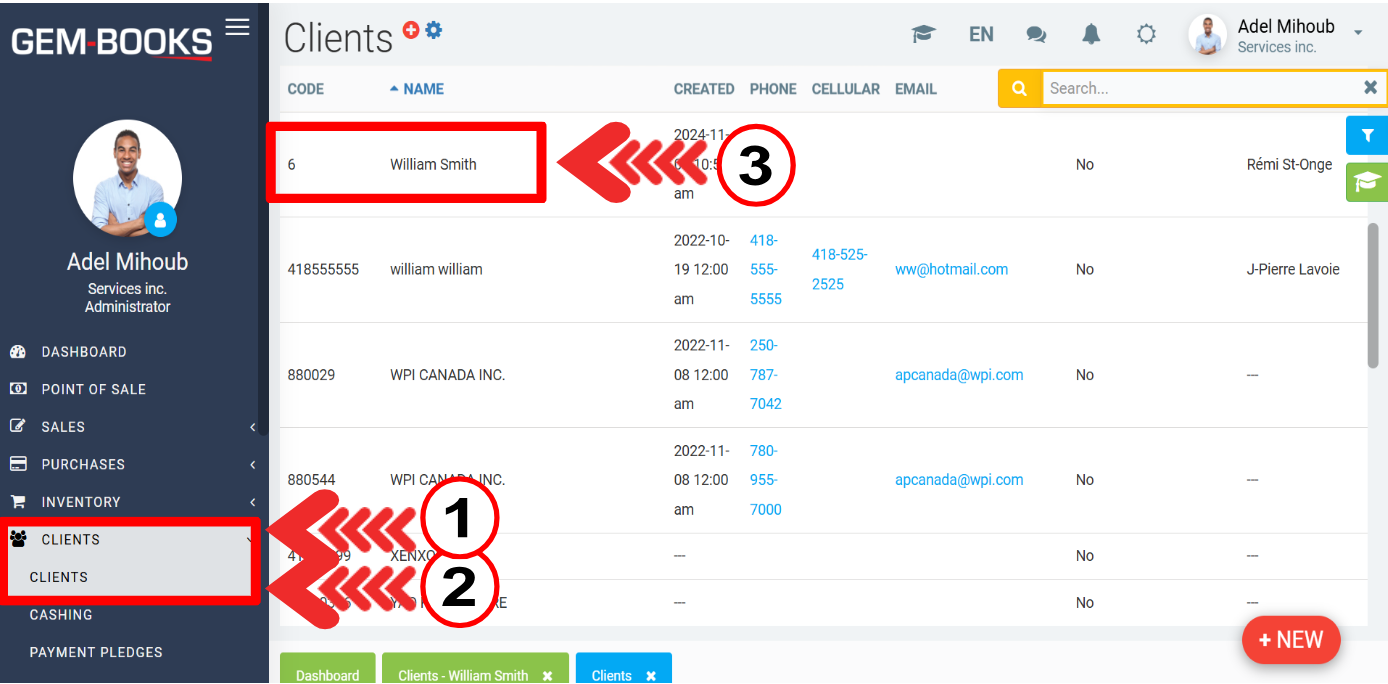Image resolution: width=1388 pixels, height=684 pixels.
Task: Open the ww@hotmail.com email link
Action: (951, 269)
